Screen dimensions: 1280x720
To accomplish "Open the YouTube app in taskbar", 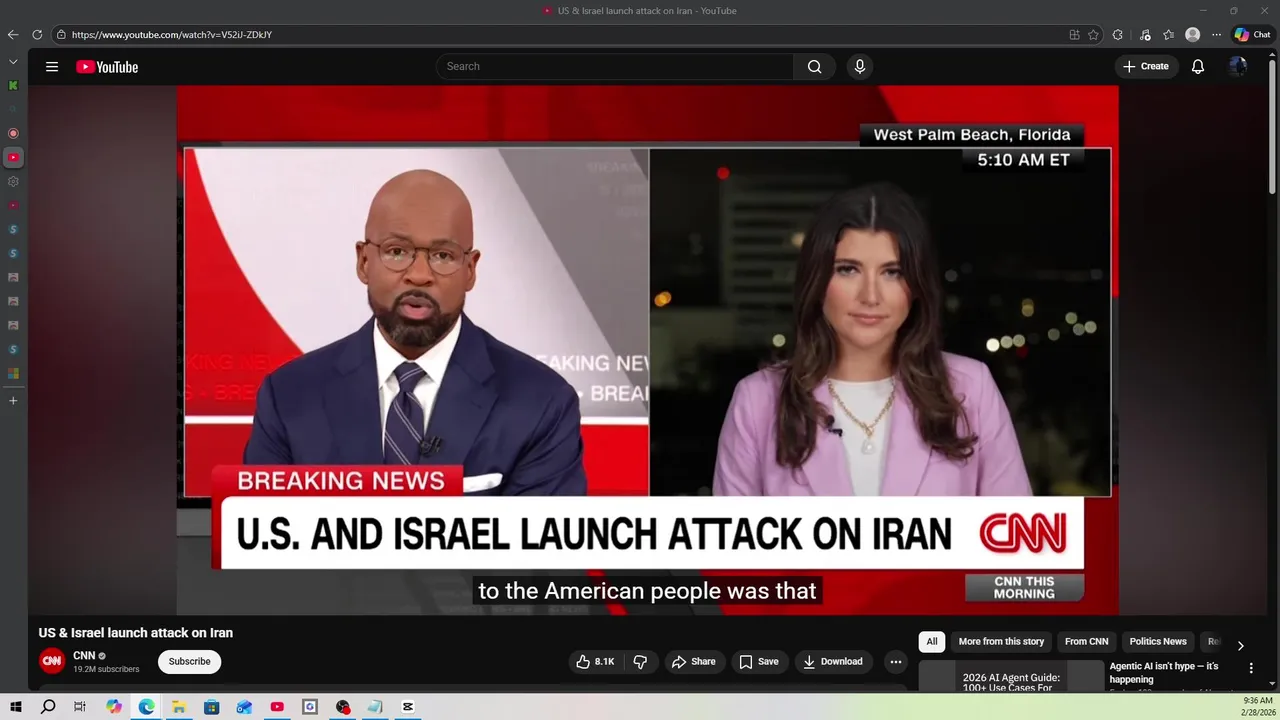I will [x=277, y=707].
